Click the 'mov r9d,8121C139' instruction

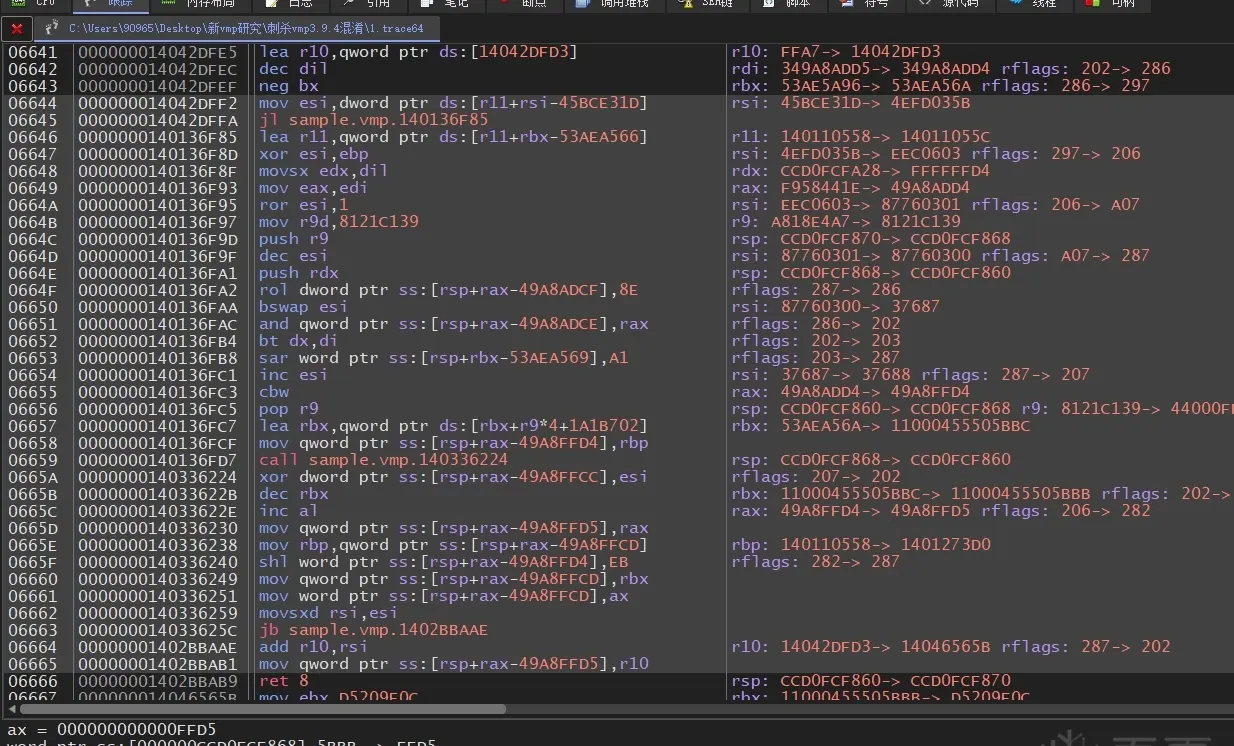point(338,222)
